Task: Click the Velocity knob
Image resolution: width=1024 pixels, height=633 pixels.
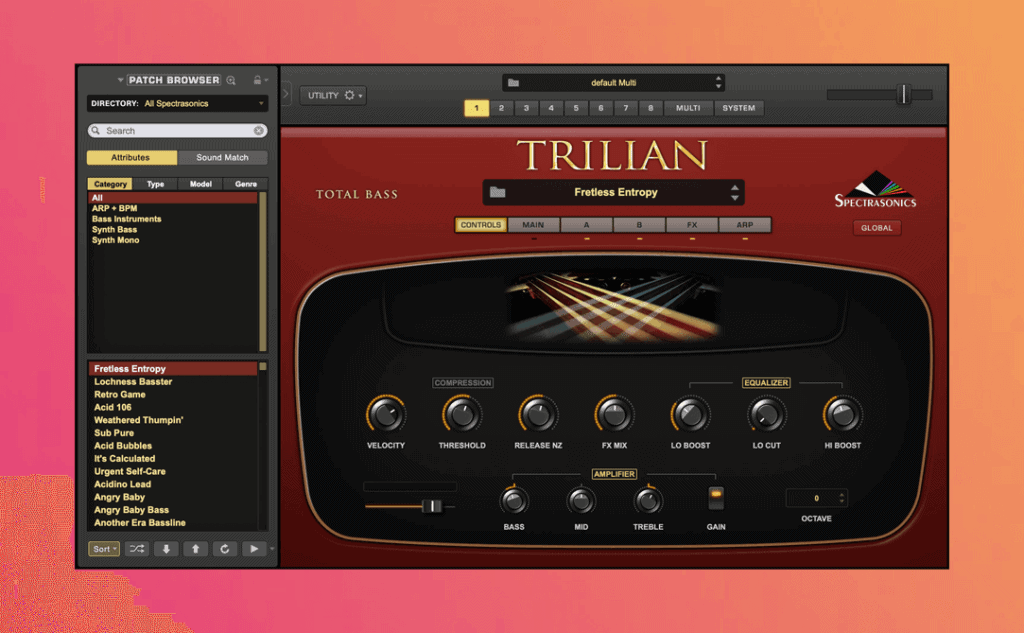Action: [386, 415]
